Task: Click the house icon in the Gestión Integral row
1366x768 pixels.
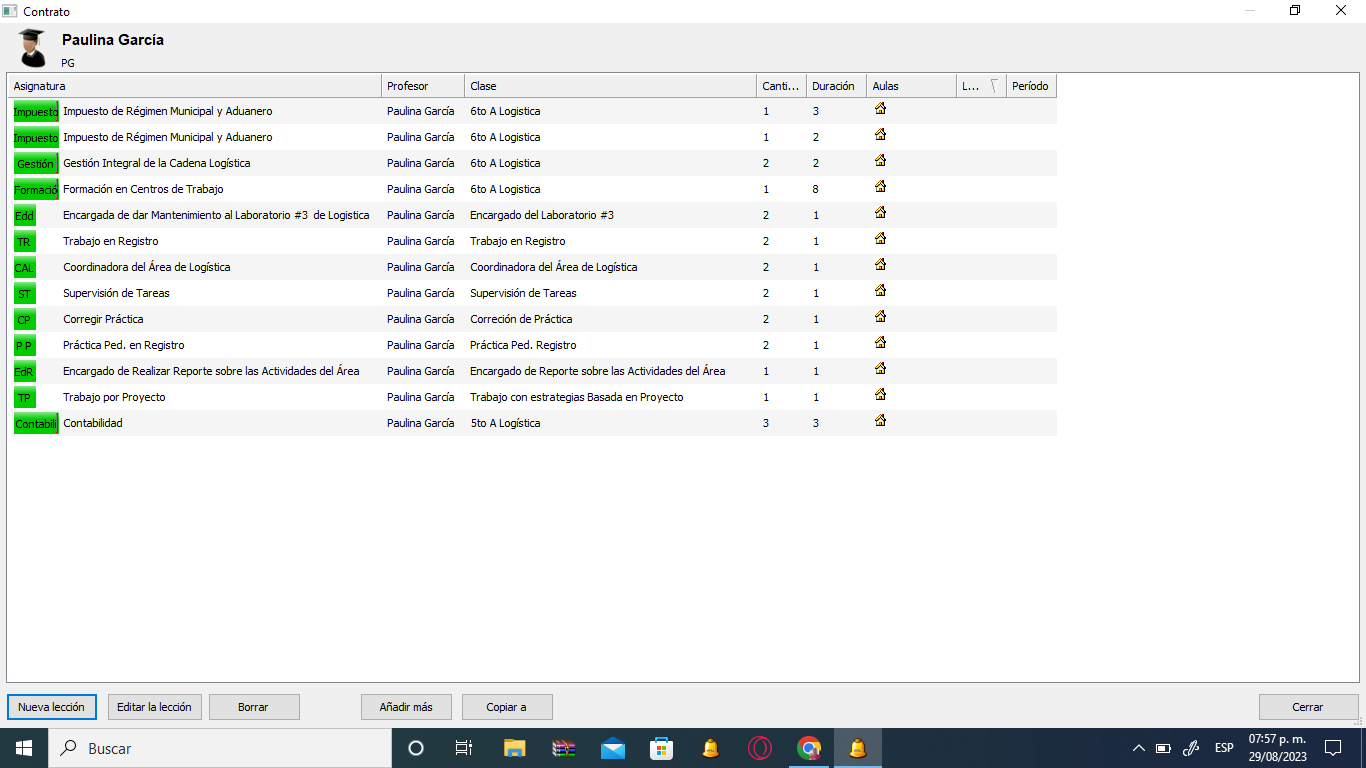Action: pos(881,160)
